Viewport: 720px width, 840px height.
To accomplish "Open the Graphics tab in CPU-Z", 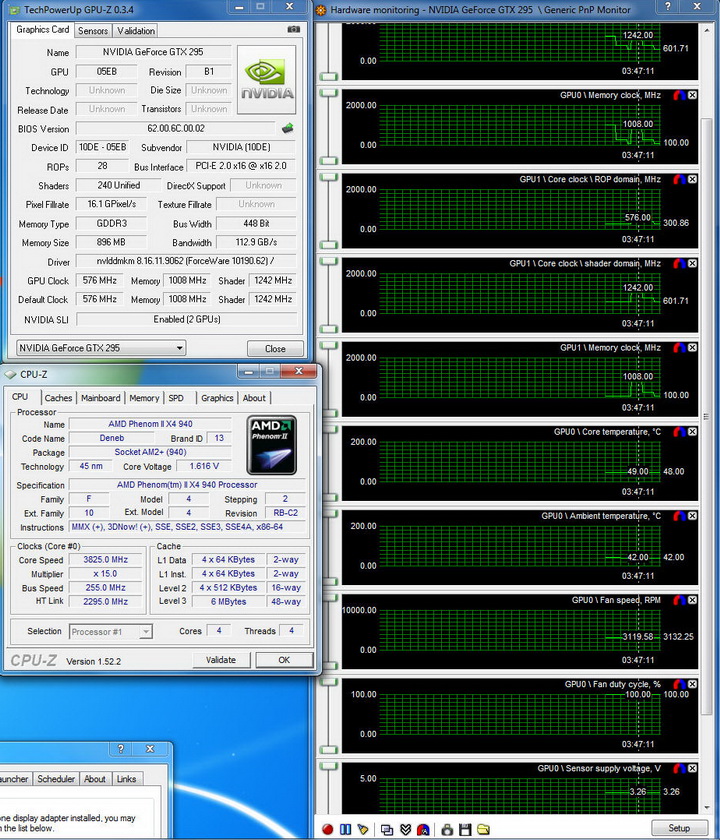I will click(217, 398).
